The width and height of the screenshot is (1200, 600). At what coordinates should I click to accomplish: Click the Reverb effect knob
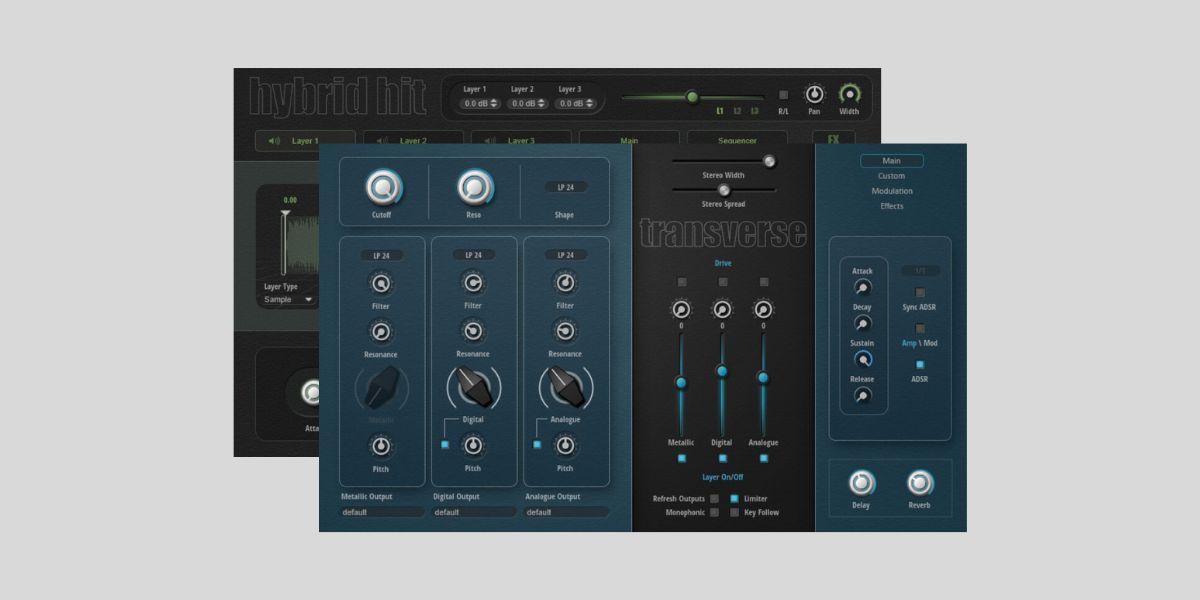(x=920, y=483)
